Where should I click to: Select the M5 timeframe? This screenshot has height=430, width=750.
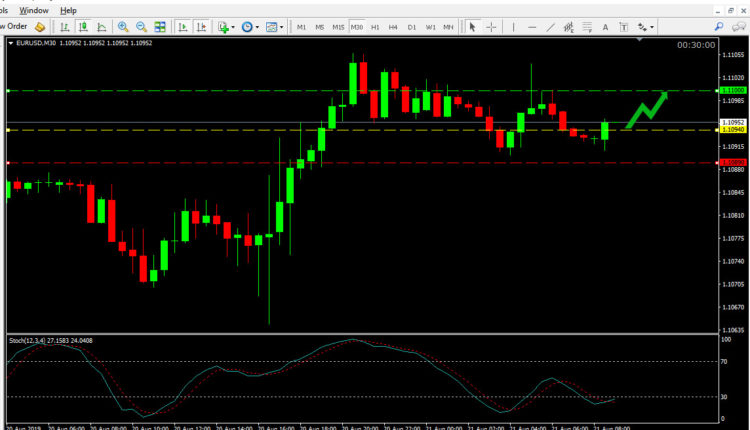click(320, 27)
